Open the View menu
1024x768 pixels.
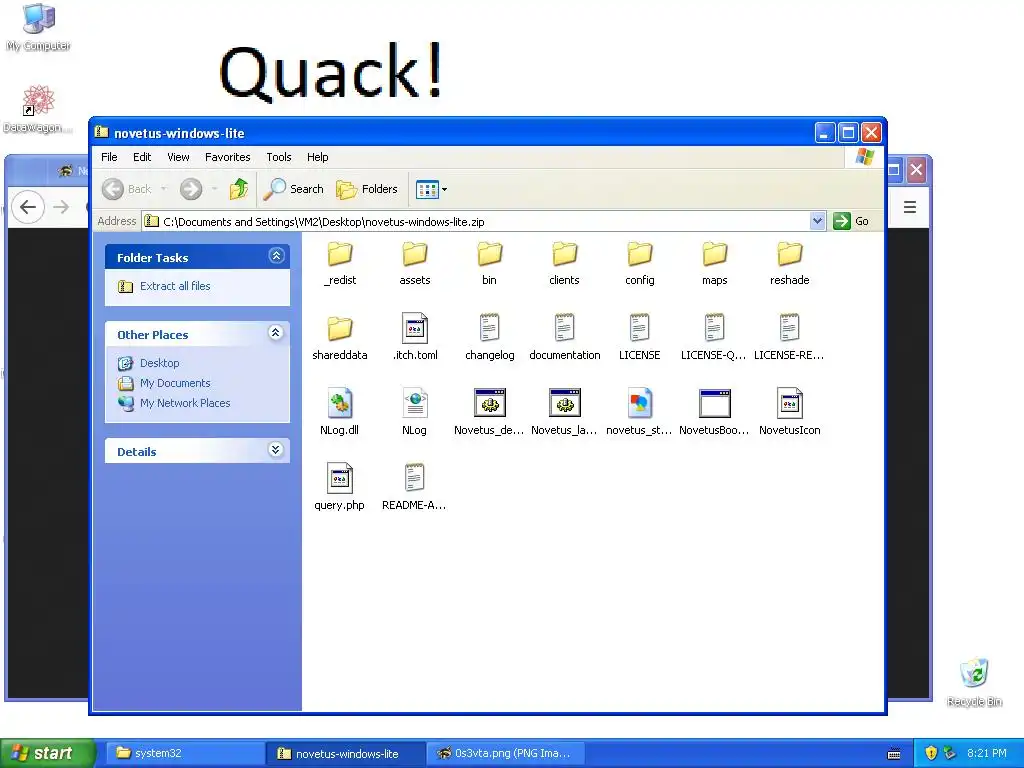178,157
